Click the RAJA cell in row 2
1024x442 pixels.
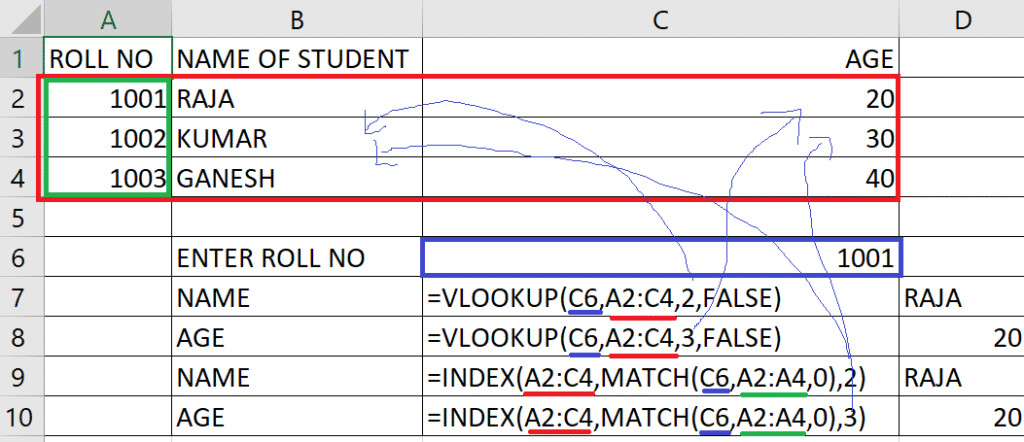pyautogui.click(x=297, y=99)
